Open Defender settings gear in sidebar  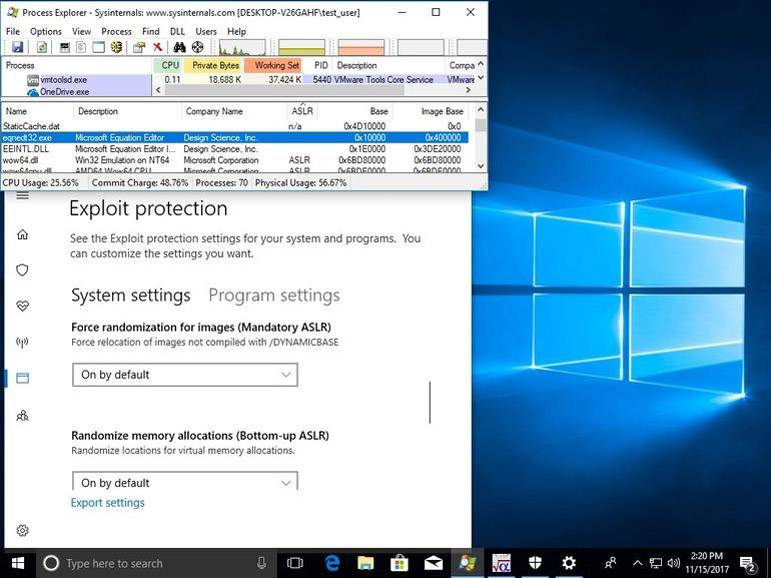click(22, 531)
